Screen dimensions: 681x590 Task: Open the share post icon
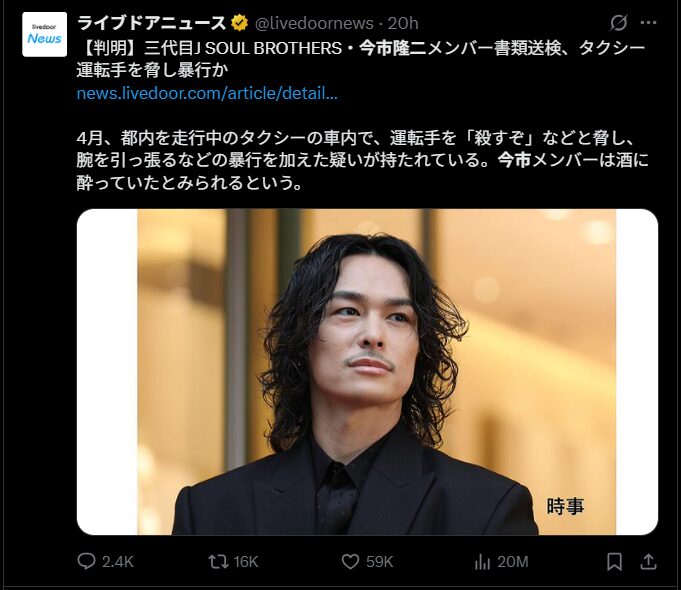coord(648,561)
